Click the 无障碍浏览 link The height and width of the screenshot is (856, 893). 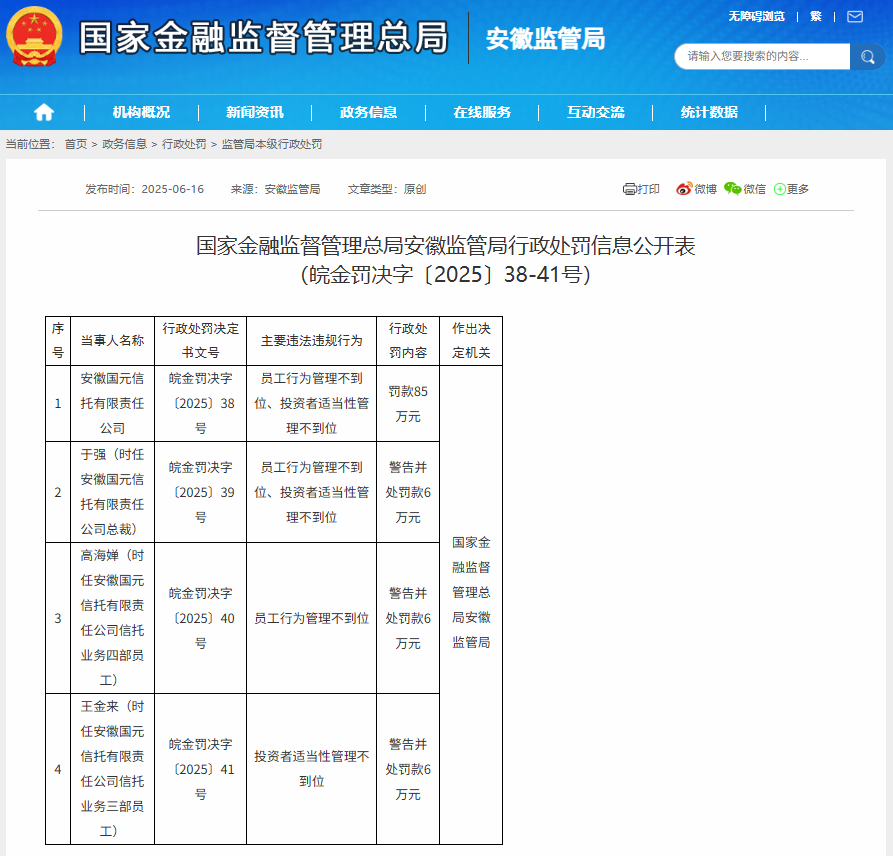pyautogui.click(x=756, y=17)
